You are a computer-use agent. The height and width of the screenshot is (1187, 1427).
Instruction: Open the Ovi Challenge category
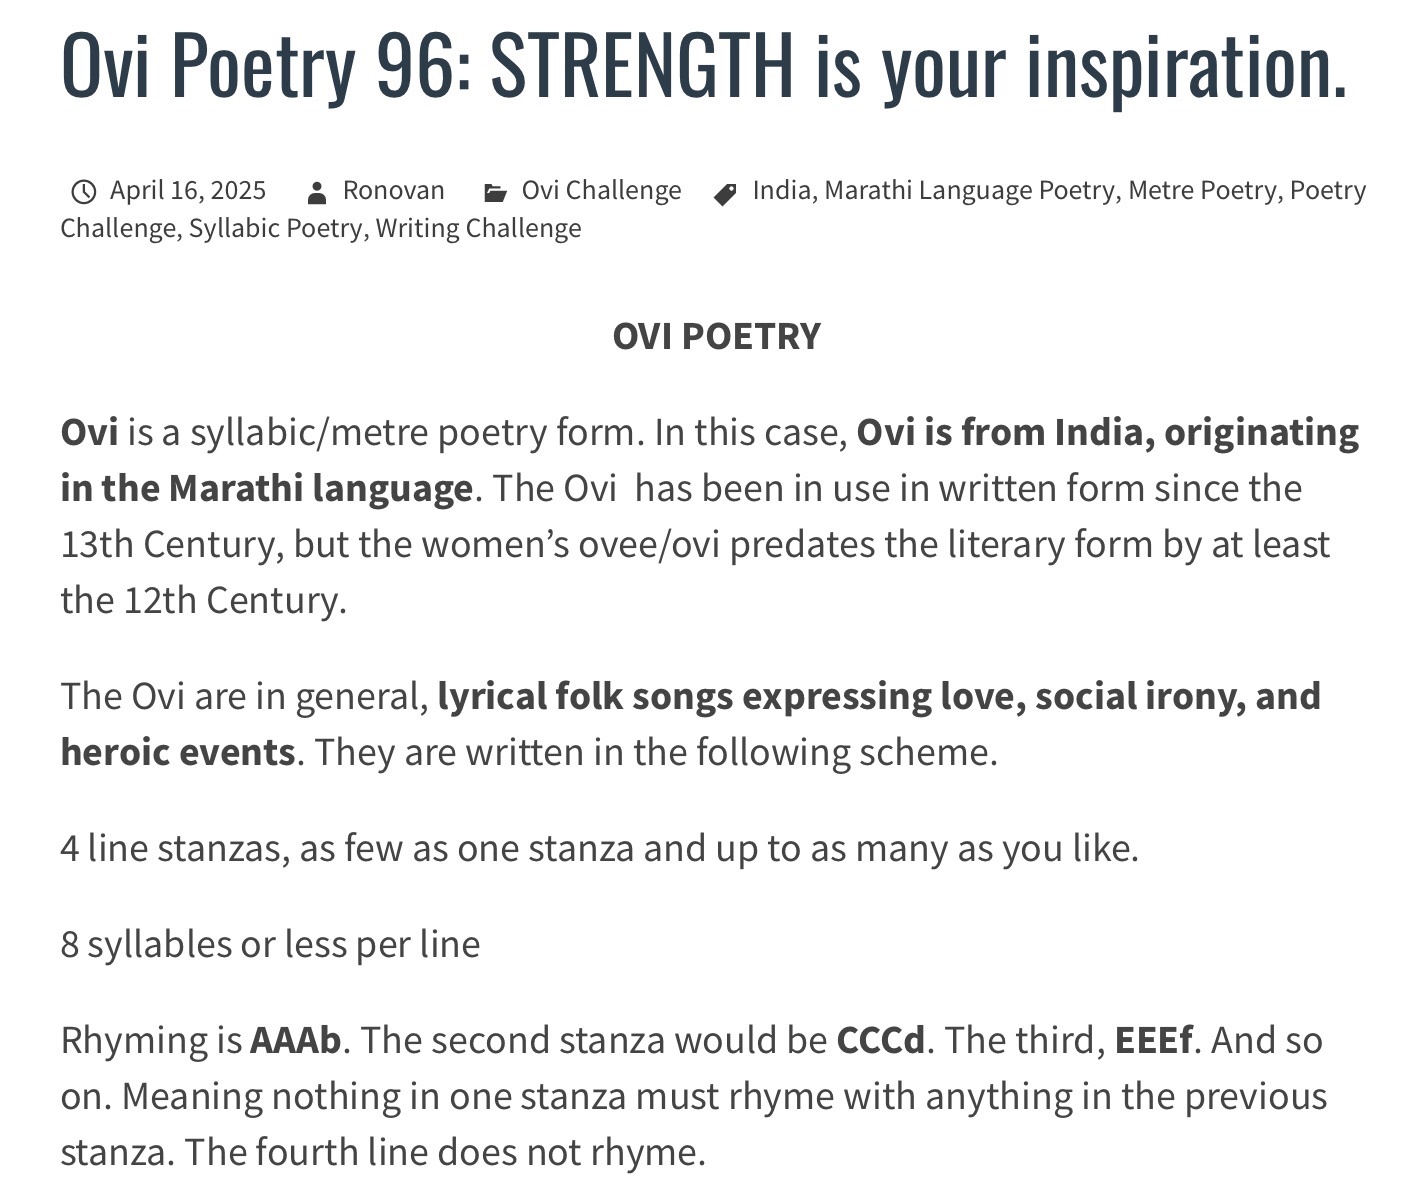pos(601,190)
